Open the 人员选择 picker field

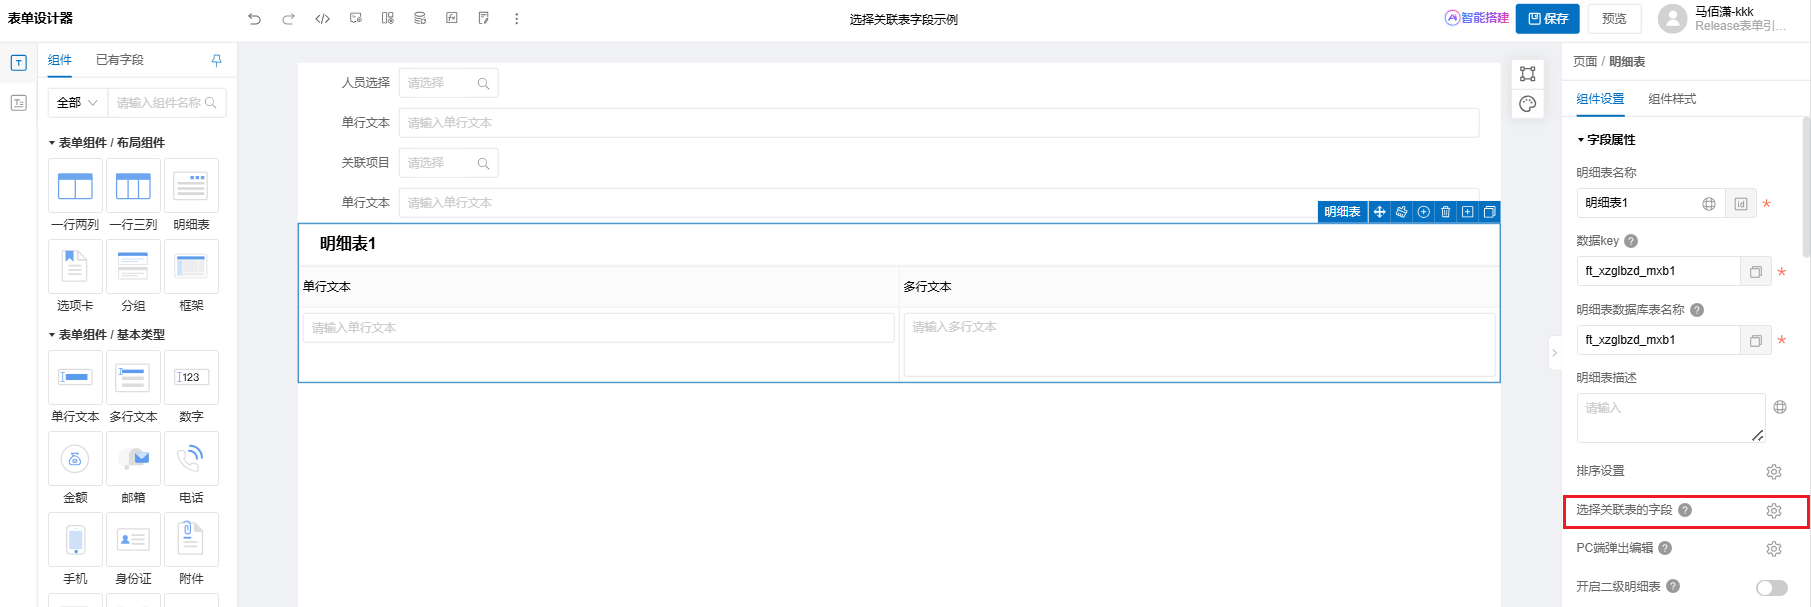click(448, 83)
